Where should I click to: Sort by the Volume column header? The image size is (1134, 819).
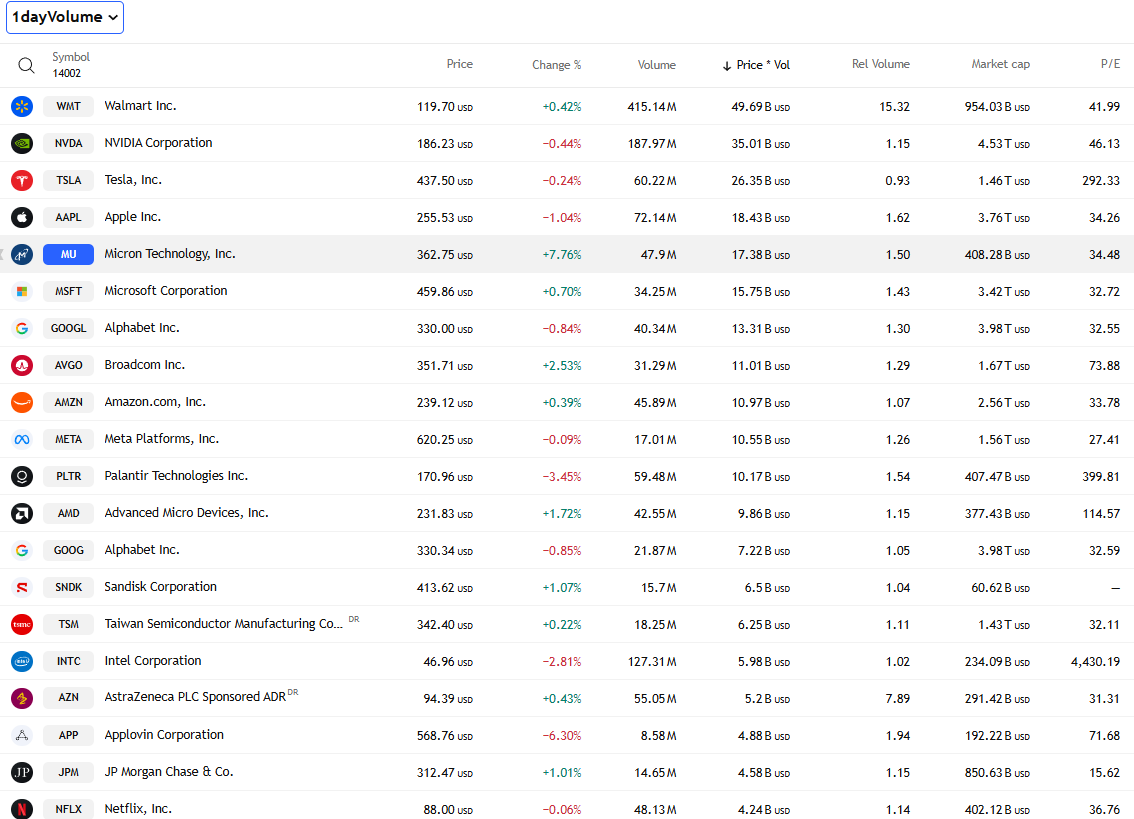coord(657,65)
